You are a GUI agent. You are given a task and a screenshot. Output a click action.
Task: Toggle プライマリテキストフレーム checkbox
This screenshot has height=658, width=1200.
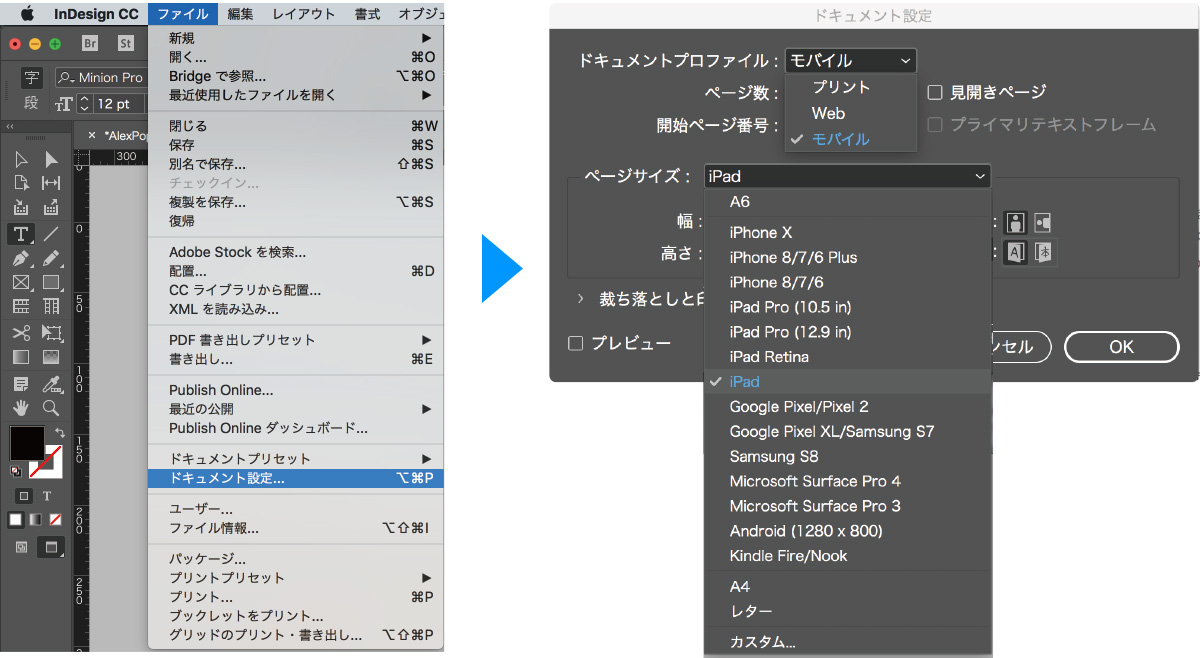[x=935, y=125]
